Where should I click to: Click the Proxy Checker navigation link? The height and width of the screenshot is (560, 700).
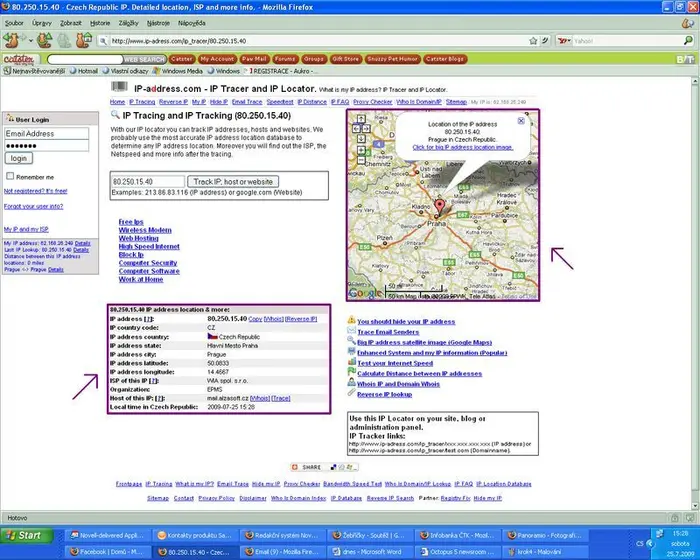coord(372,102)
